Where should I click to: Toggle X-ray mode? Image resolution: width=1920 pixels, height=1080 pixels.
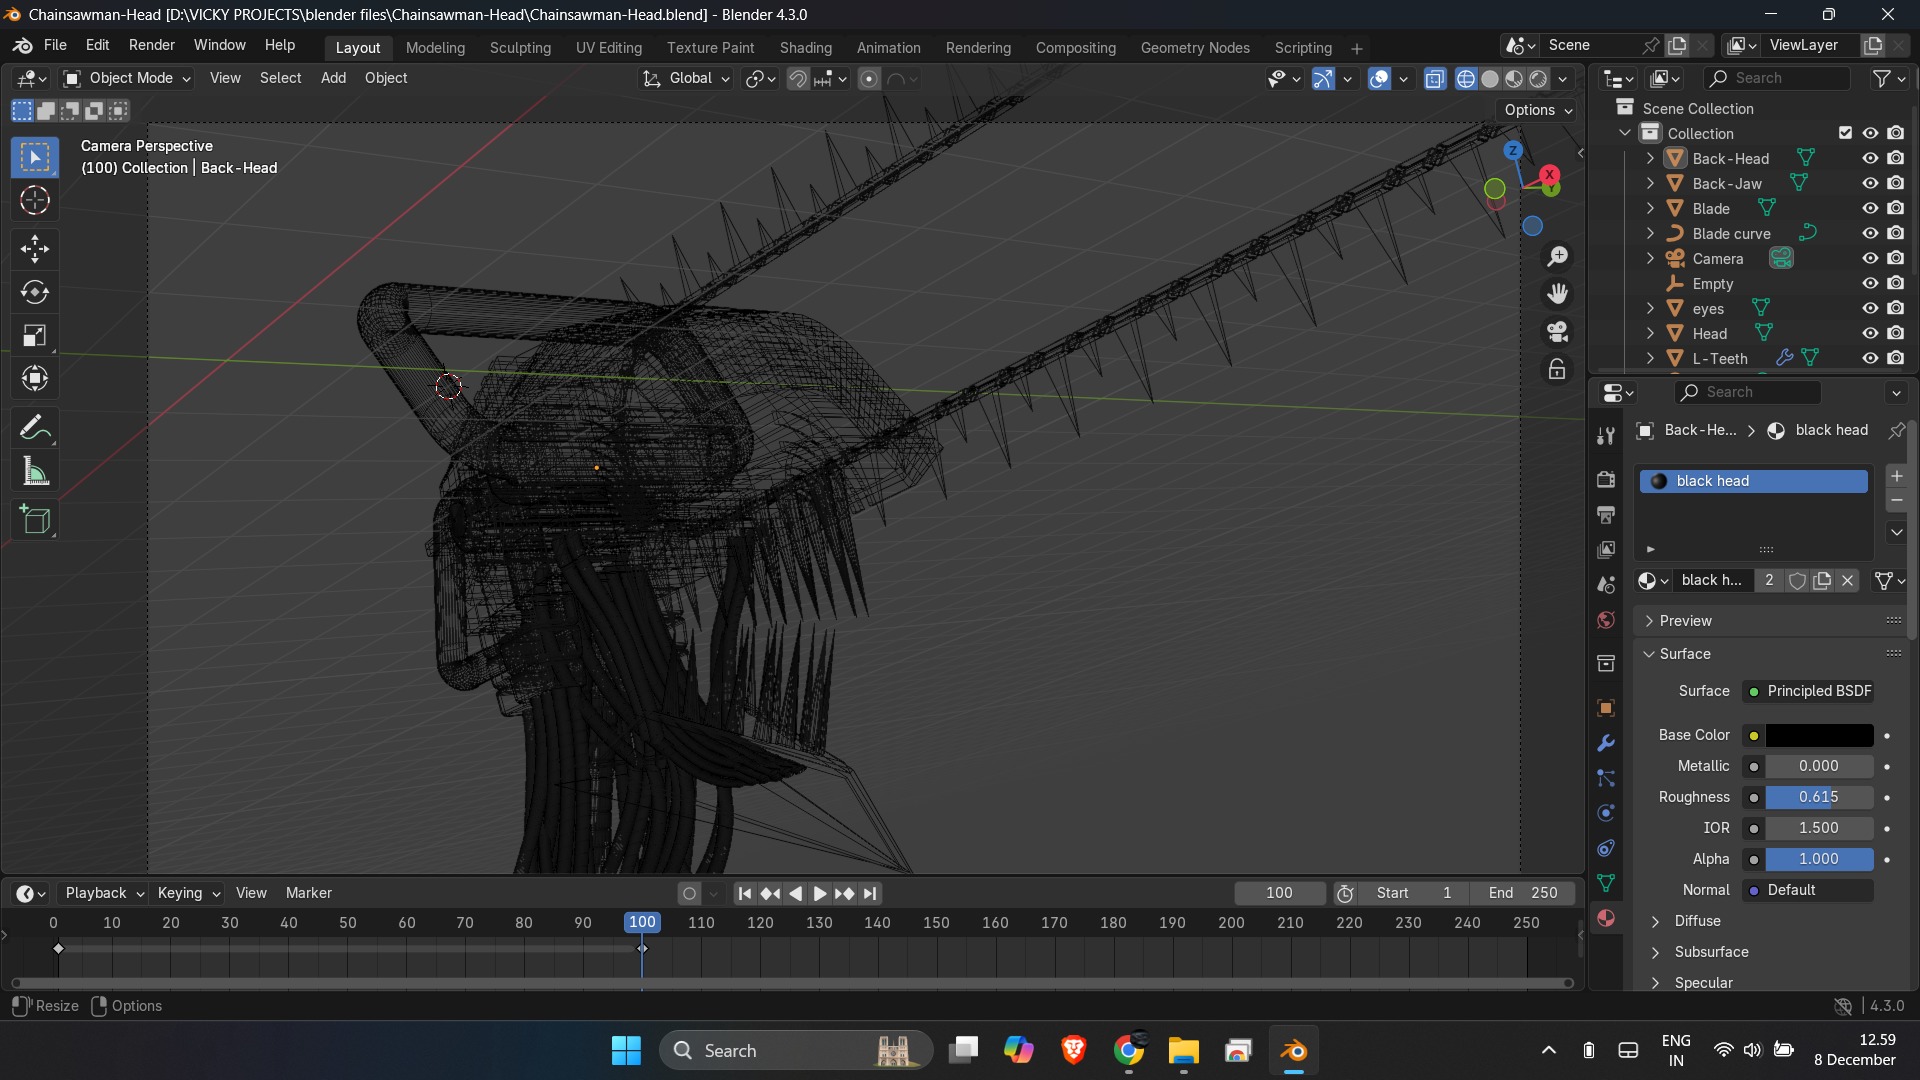click(x=1435, y=79)
